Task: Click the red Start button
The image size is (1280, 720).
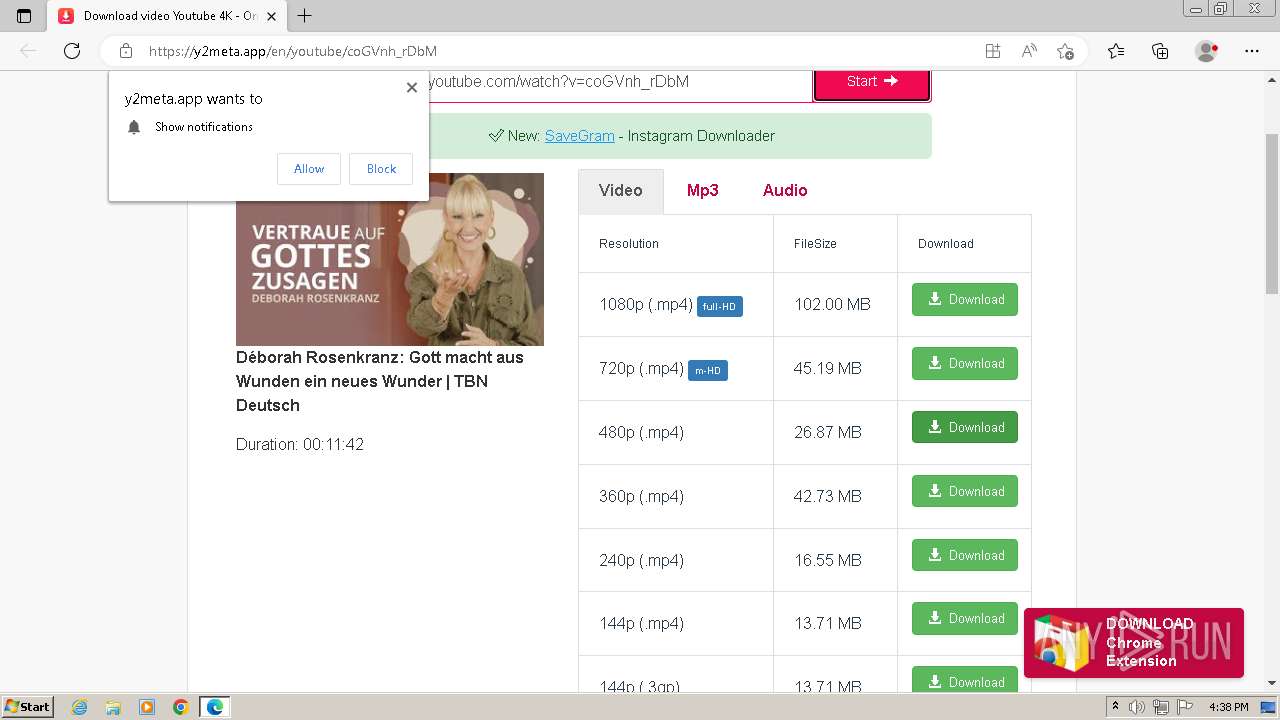Action: coord(872,82)
